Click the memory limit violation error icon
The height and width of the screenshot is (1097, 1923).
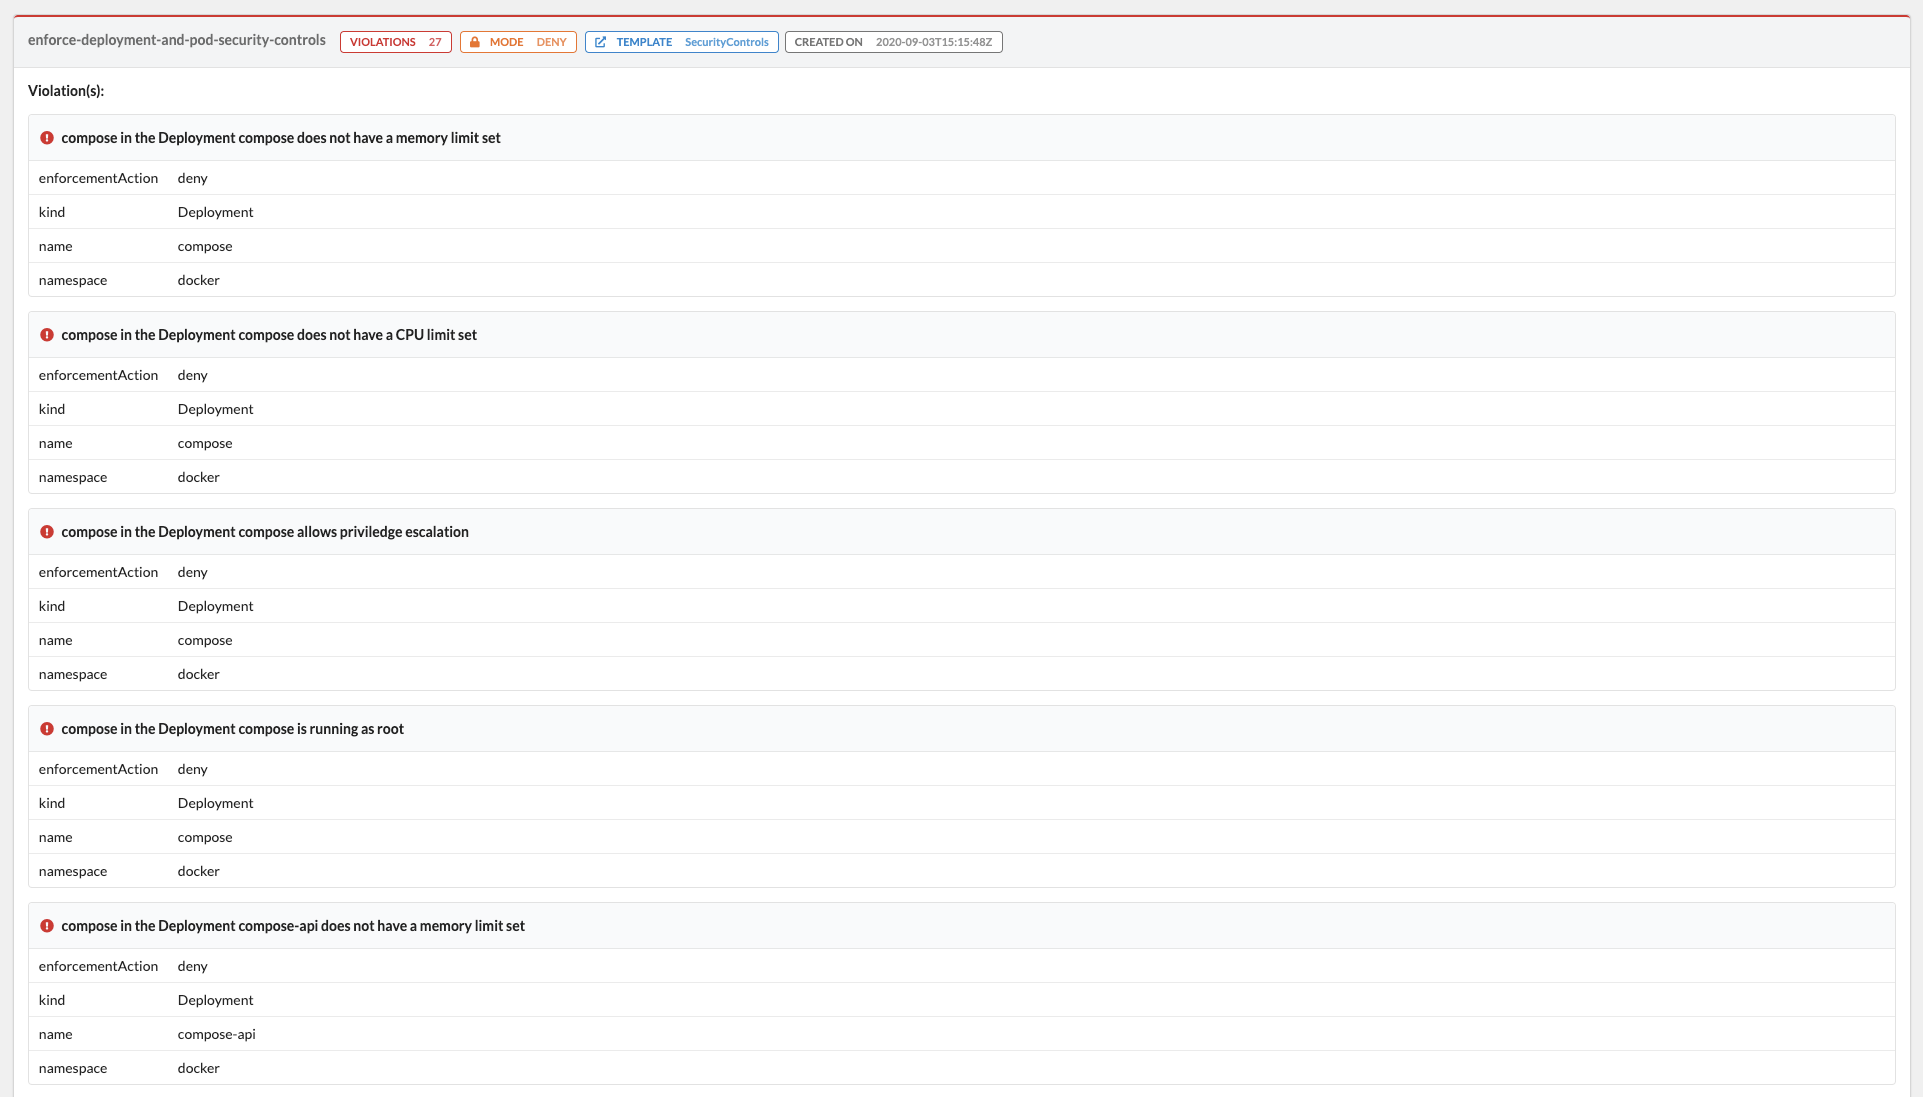click(47, 138)
